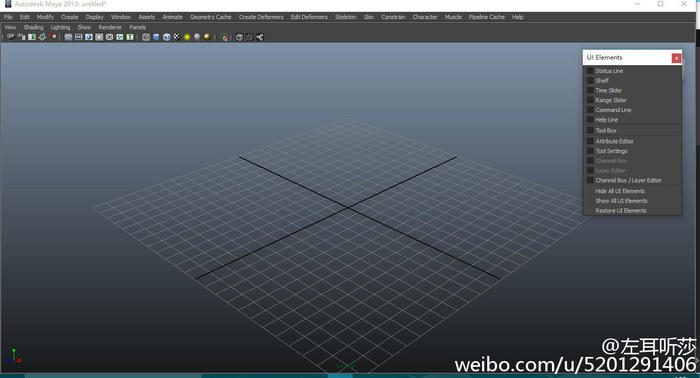Toggle the Safe Title icon
The width and height of the screenshot is (700, 378).
(x=130, y=37)
